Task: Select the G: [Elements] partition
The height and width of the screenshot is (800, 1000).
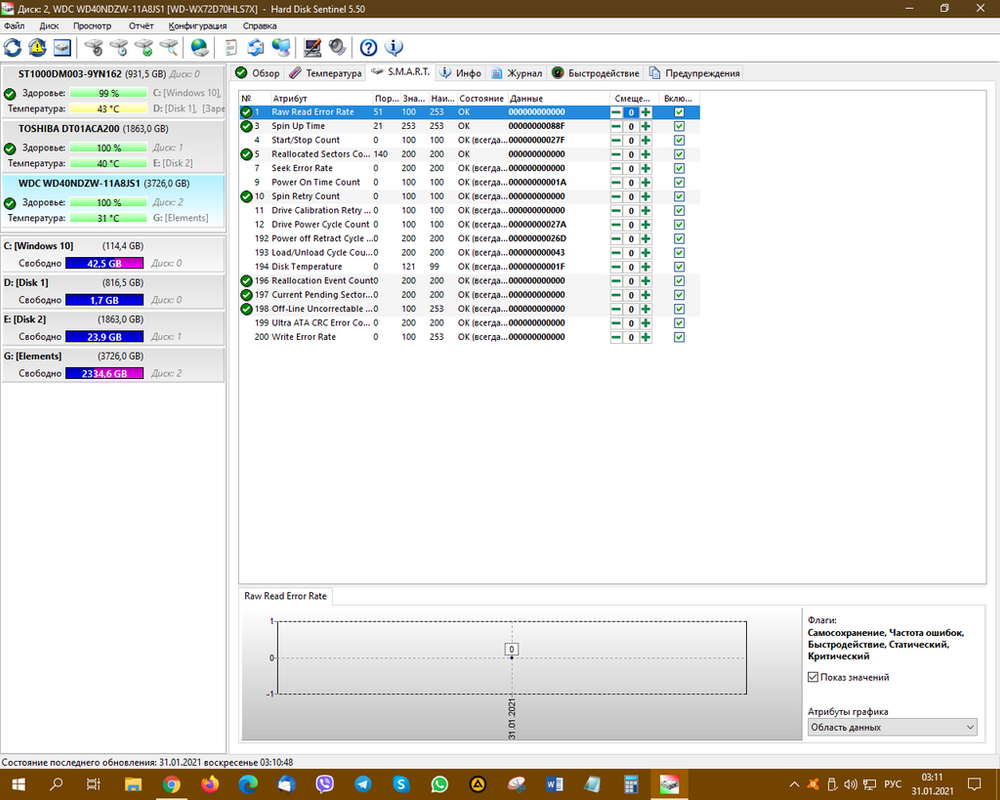Action: coord(114,364)
